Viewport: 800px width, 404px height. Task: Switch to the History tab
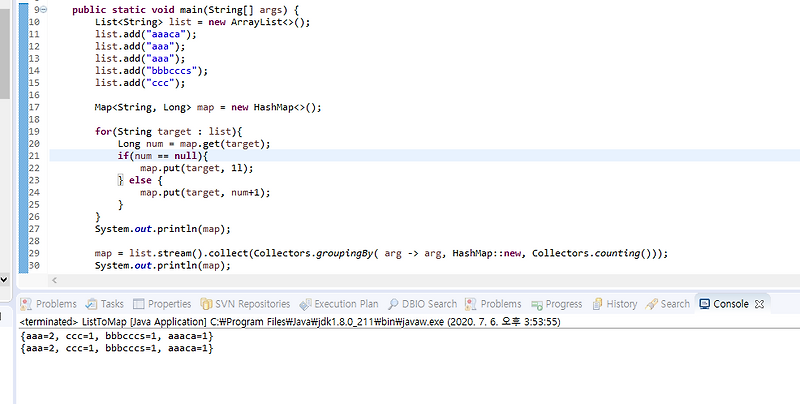tap(615, 304)
